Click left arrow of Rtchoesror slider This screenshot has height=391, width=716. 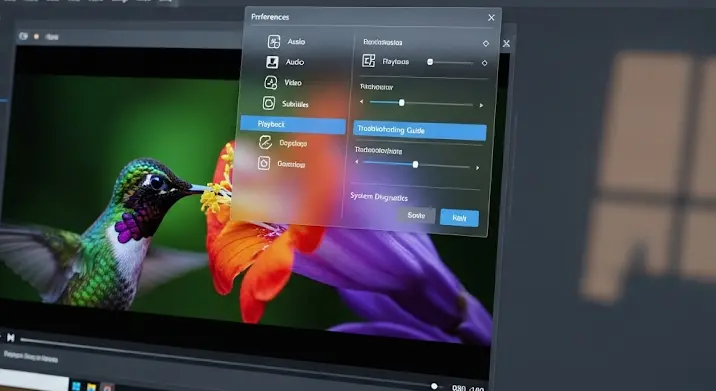click(x=362, y=101)
